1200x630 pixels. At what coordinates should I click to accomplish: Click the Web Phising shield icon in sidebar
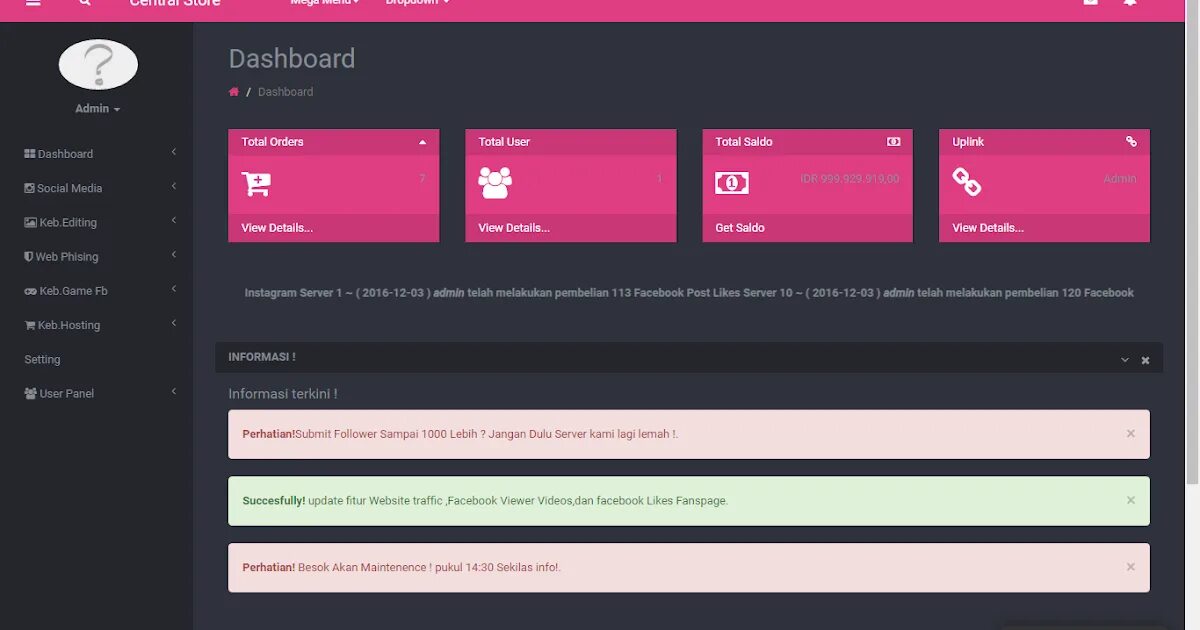[x=29, y=256]
